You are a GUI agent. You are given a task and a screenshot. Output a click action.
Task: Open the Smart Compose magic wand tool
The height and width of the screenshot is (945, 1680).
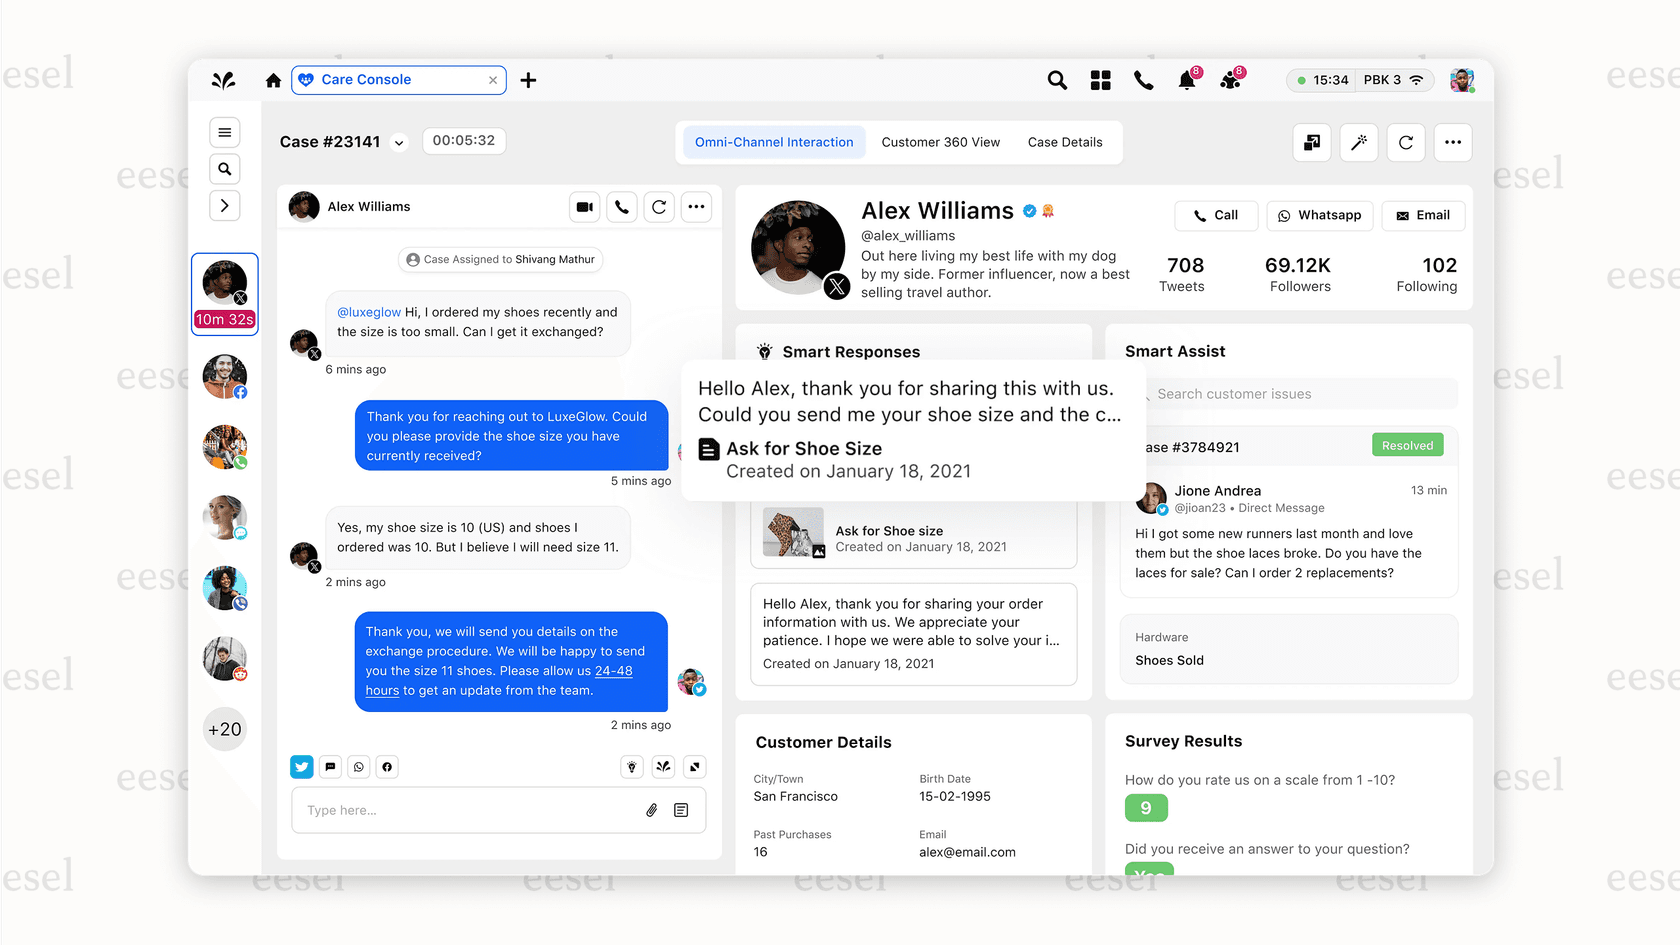click(1358, 142)
